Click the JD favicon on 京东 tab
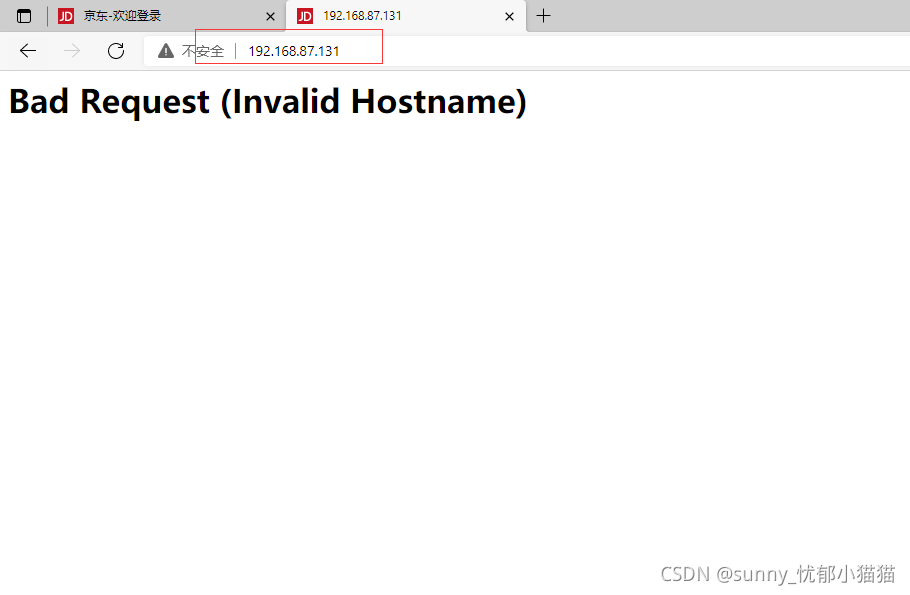910x595 pixels. 66,16
